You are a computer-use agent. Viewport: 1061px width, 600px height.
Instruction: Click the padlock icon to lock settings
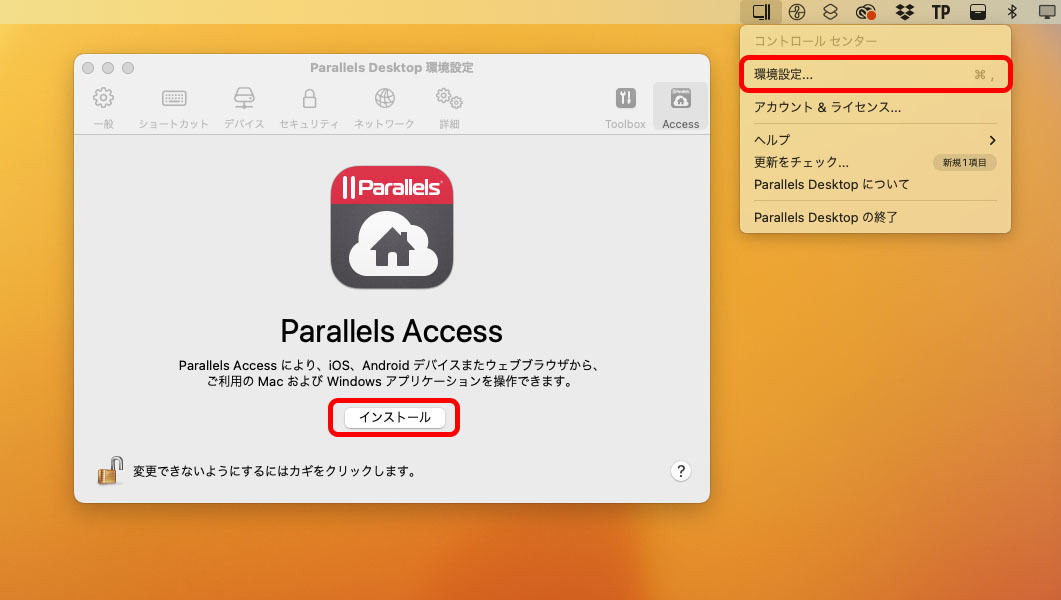[x=110, y=471]
